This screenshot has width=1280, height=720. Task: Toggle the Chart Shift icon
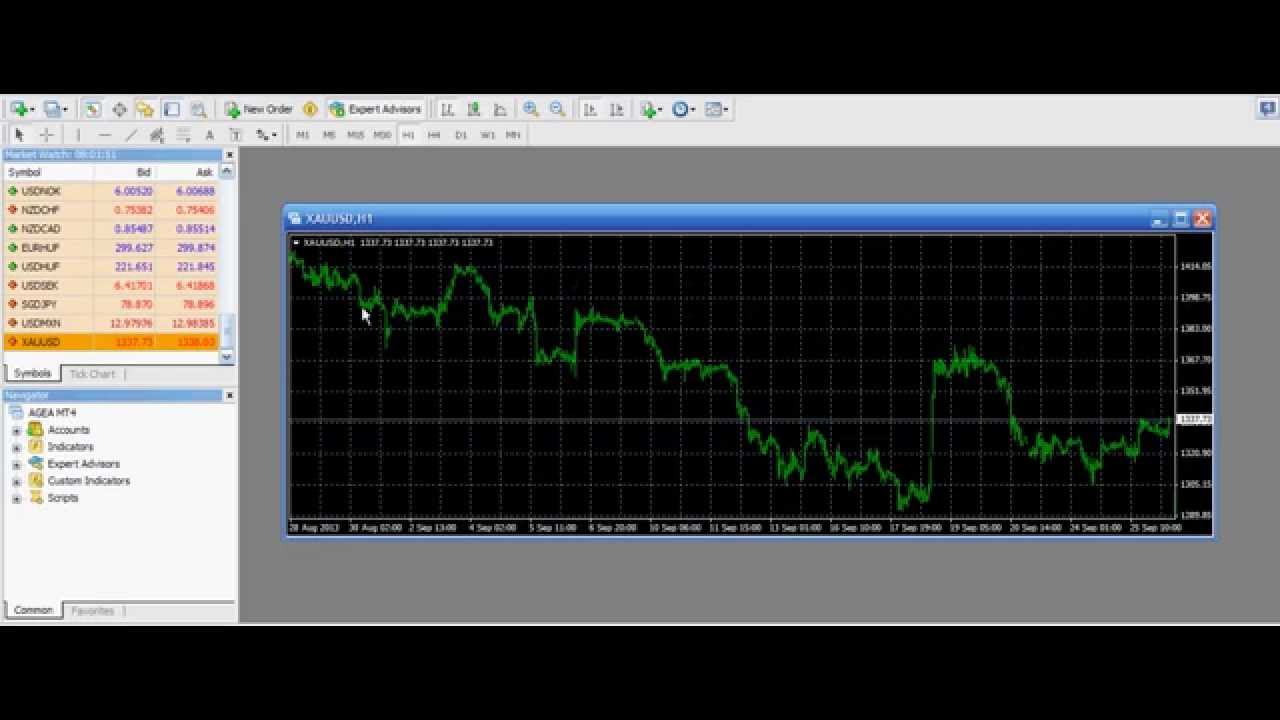click(617, 109)
